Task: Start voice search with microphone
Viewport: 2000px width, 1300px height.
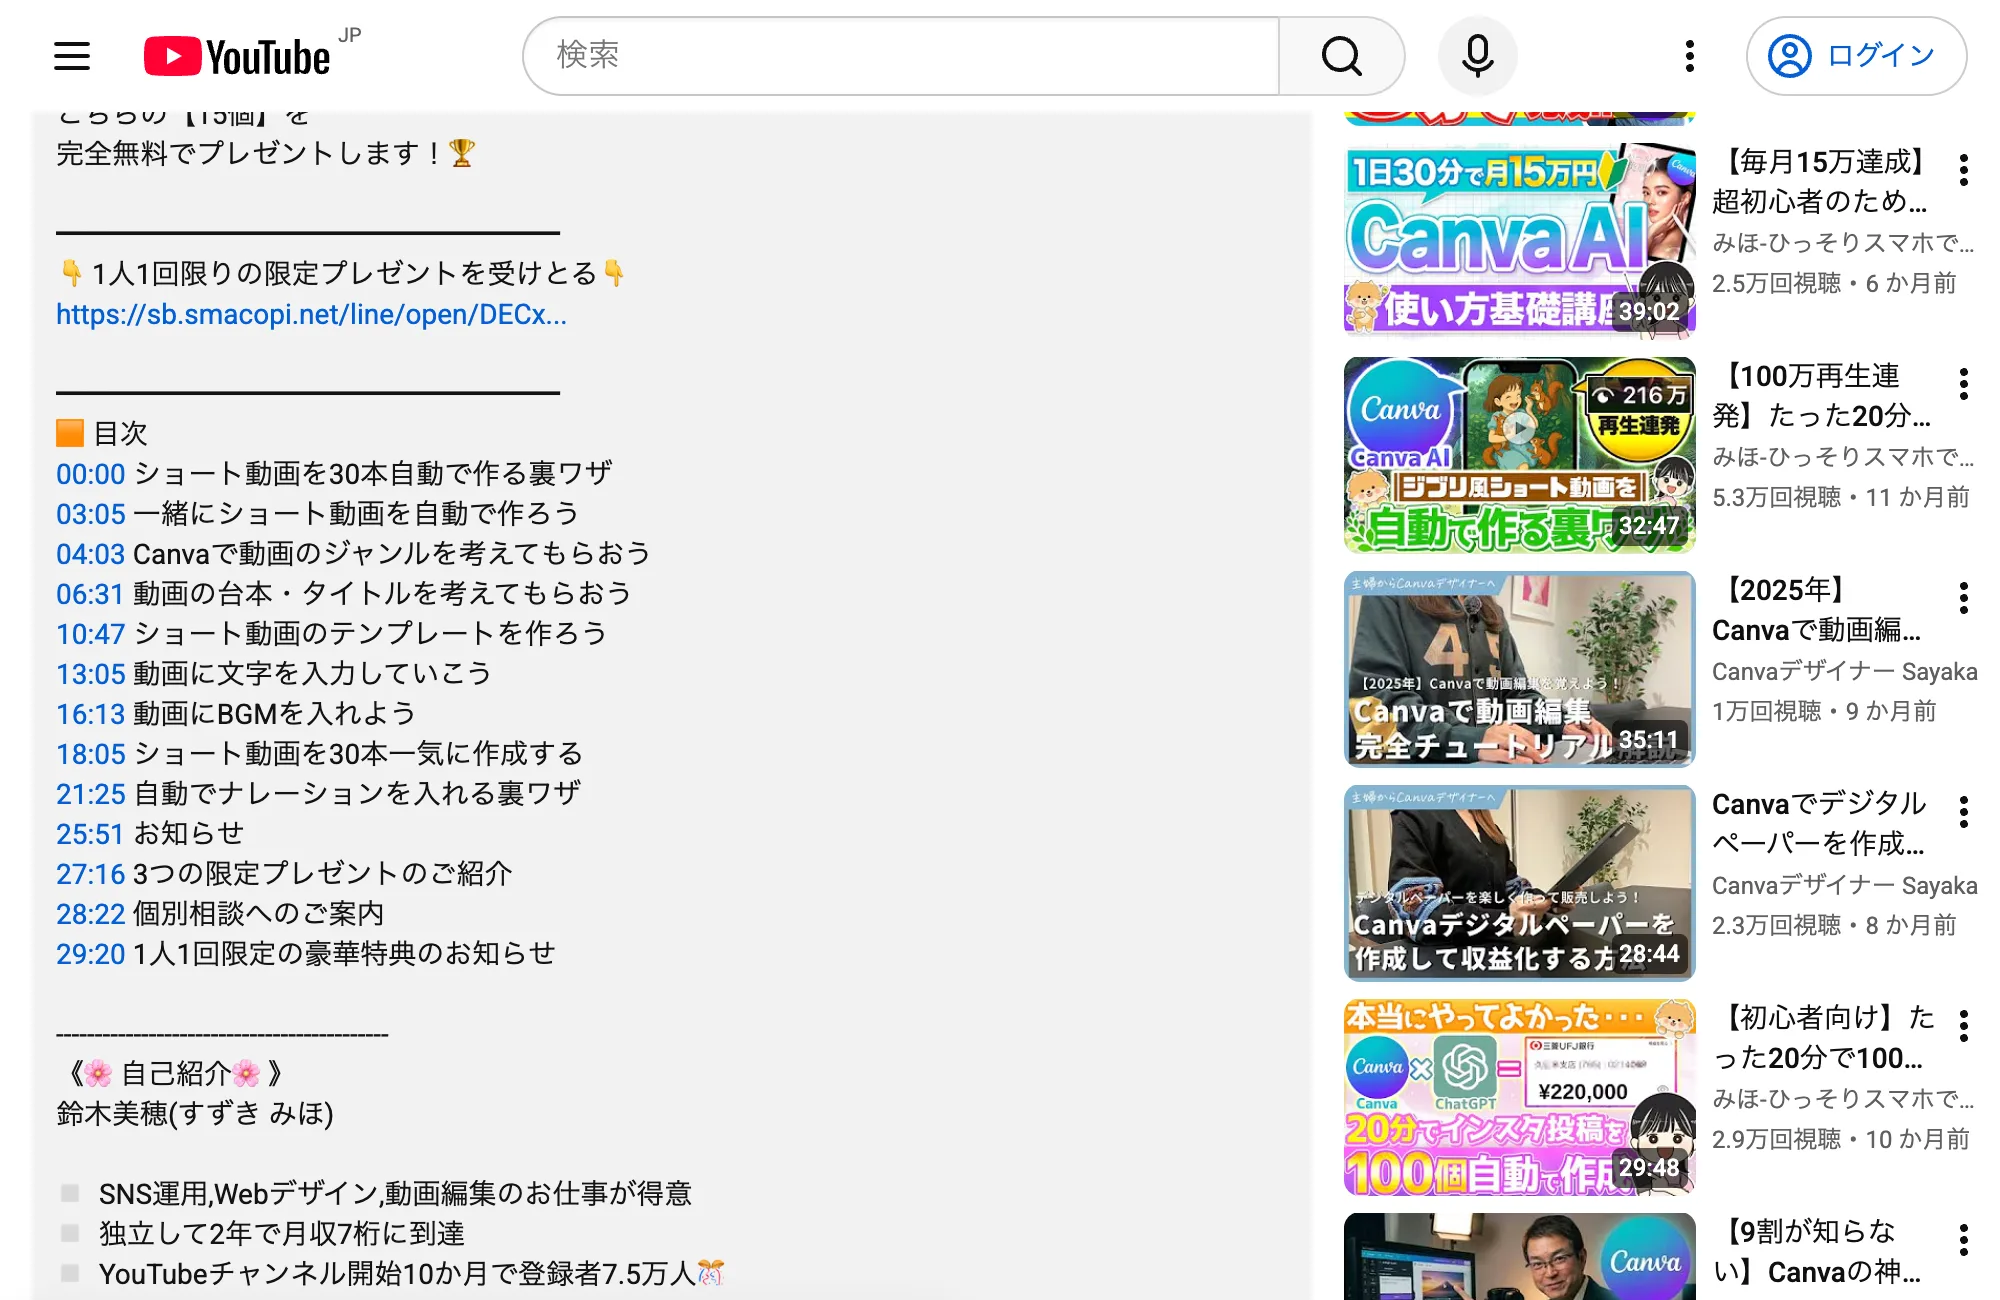Action: pos(1477,56)
